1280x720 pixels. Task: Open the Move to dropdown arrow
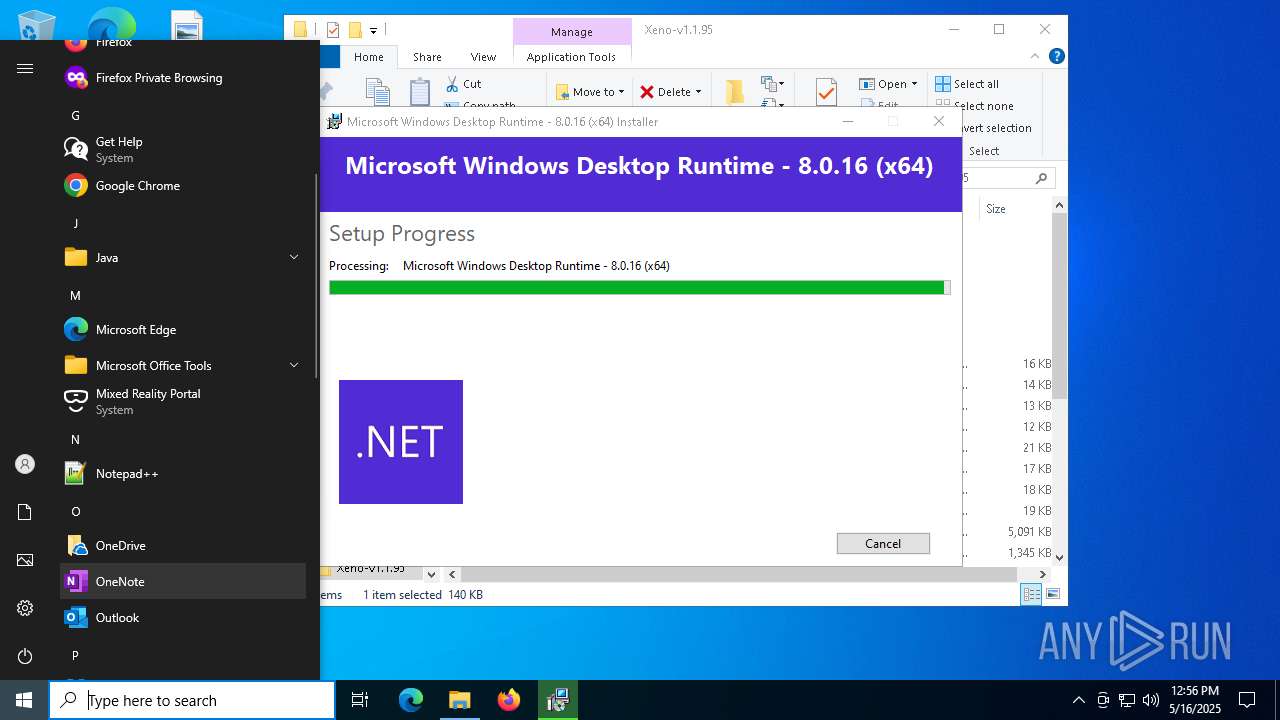click(x=621, y=92)
